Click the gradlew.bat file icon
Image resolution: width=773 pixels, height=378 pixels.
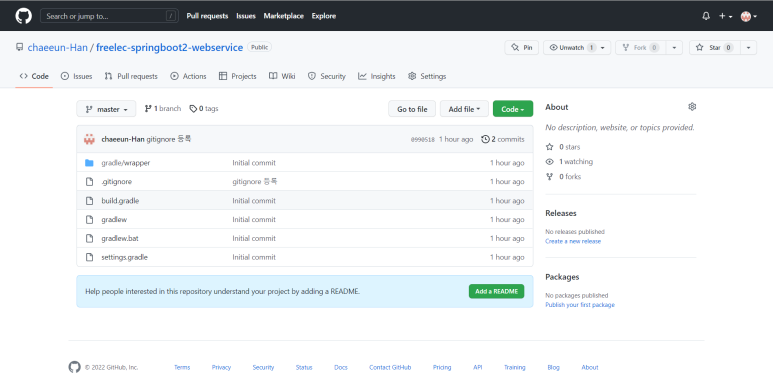tap(89, 238)
